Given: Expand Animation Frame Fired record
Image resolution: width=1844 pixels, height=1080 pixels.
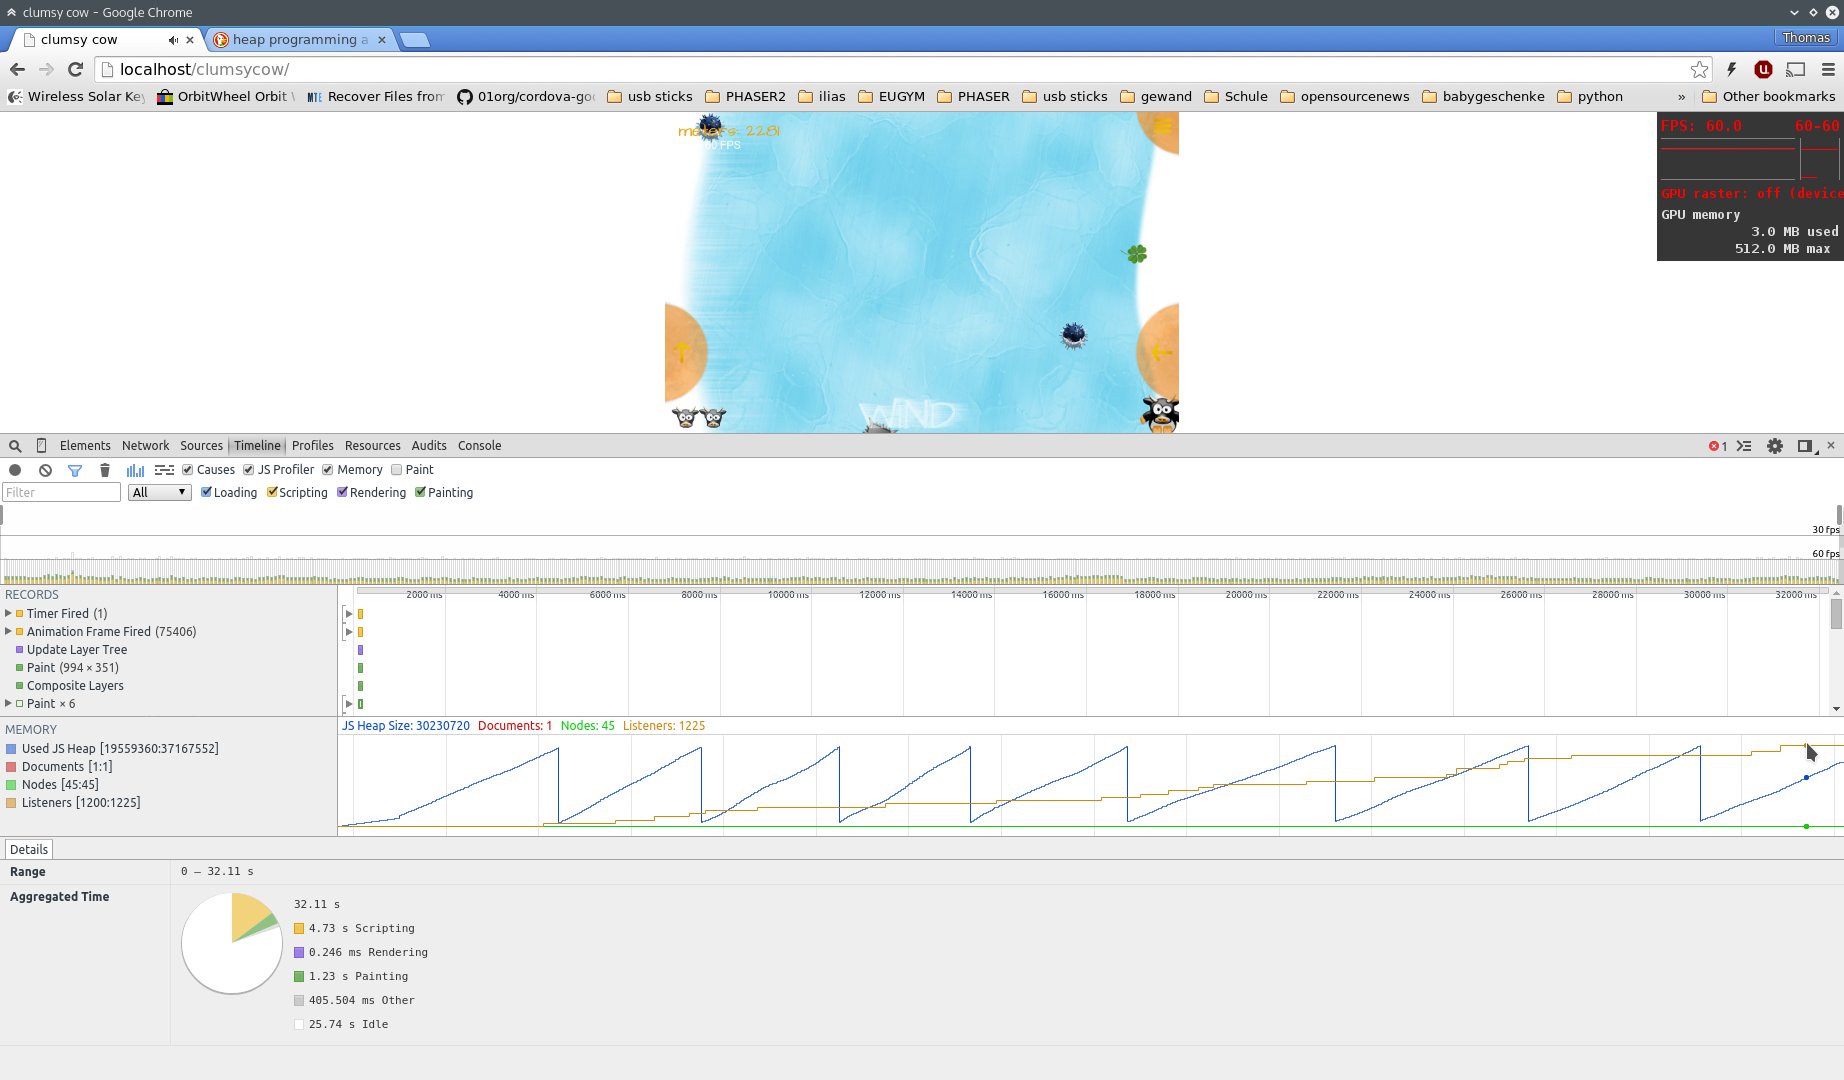Looking at the screenshot, I should pyautogui.click(x=8, y=632).
